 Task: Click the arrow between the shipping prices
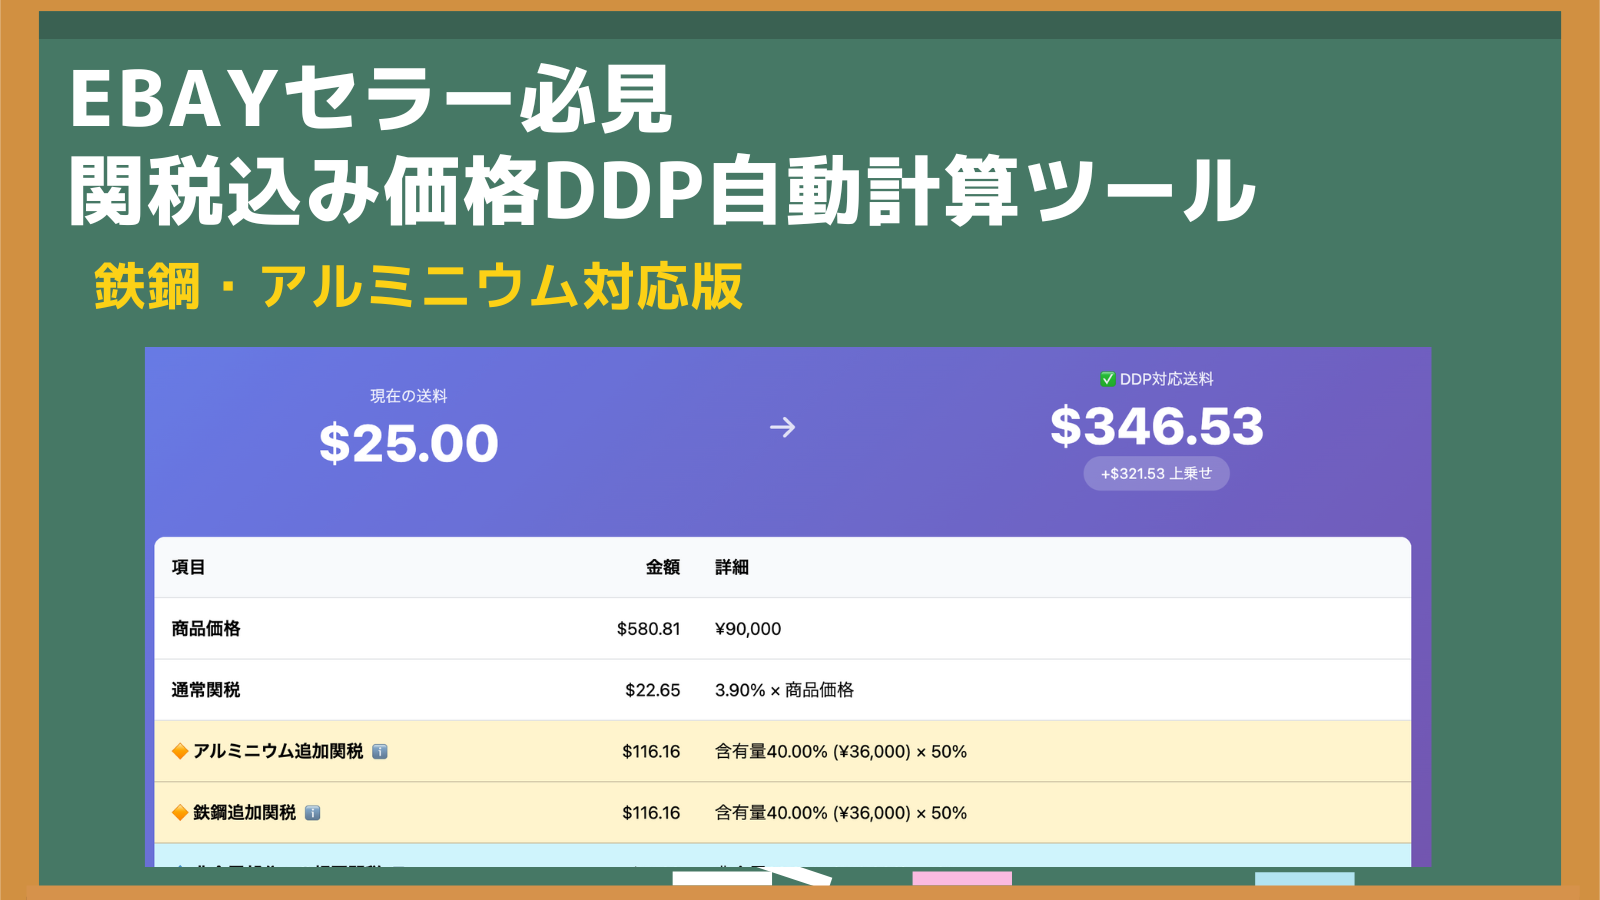[782, 428]
